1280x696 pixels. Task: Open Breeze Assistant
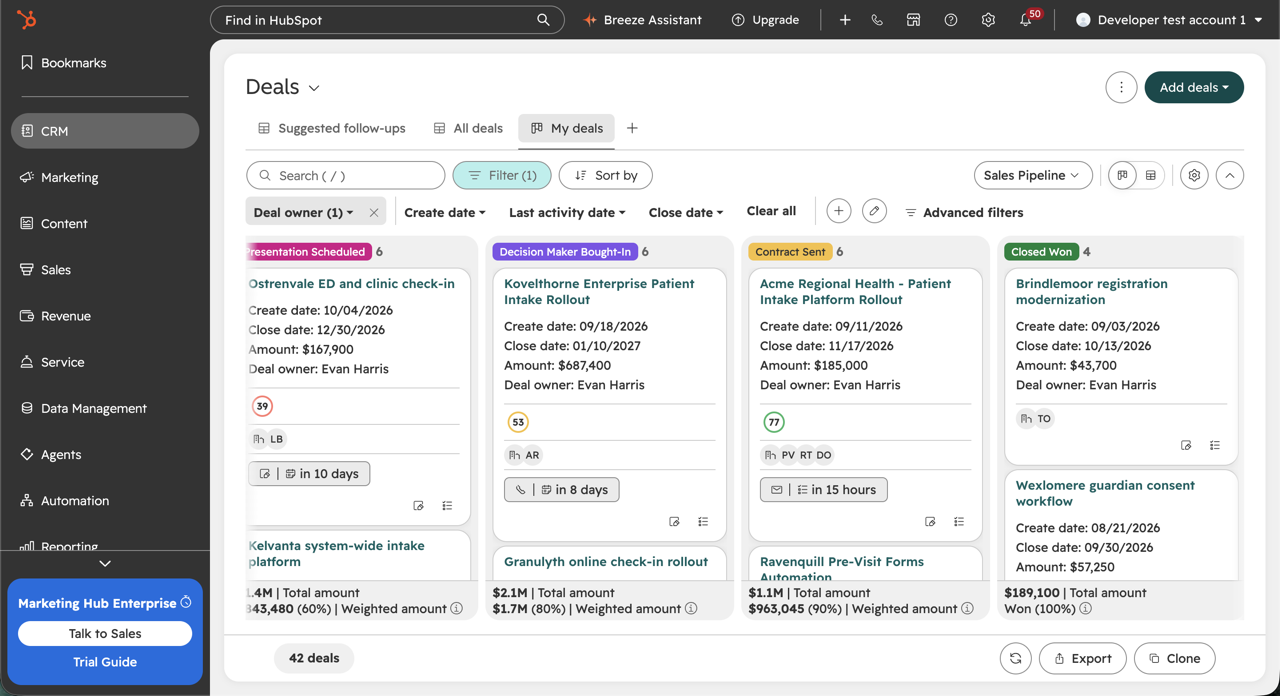[643, 20]
